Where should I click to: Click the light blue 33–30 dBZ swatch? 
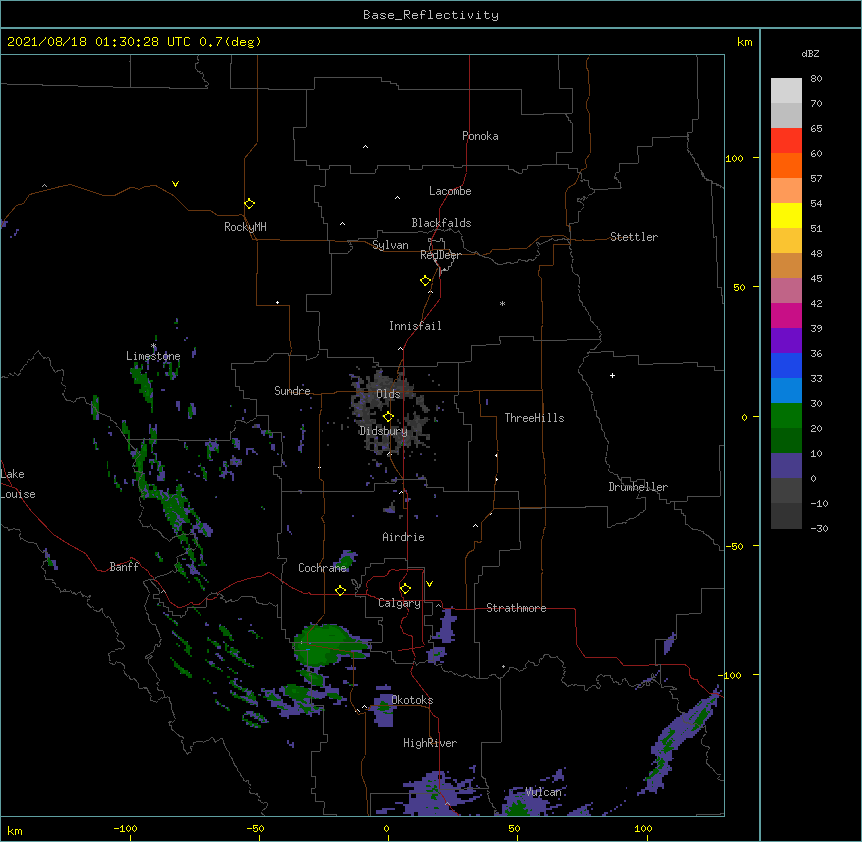[786, 390]
